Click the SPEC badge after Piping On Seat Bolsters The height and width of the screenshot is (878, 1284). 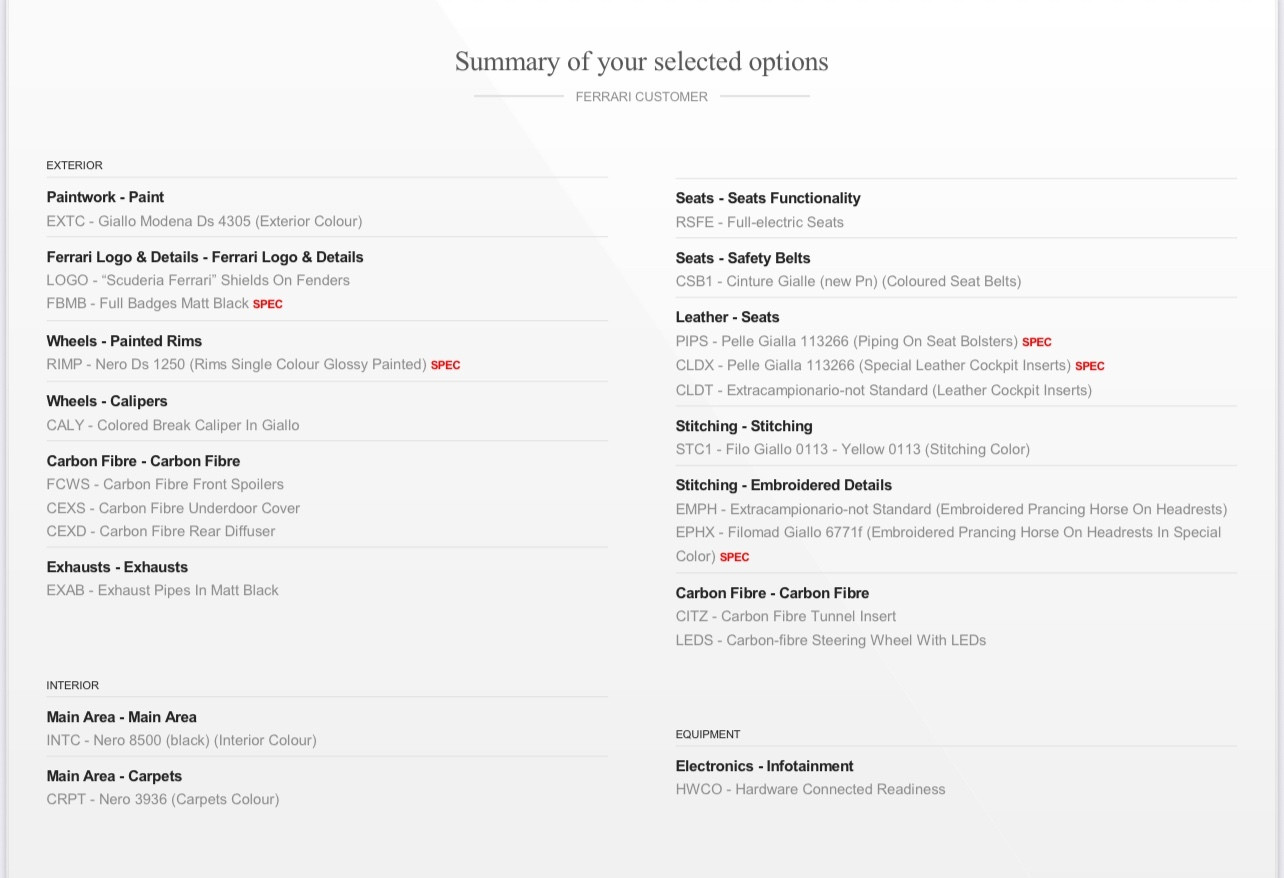1036,342
